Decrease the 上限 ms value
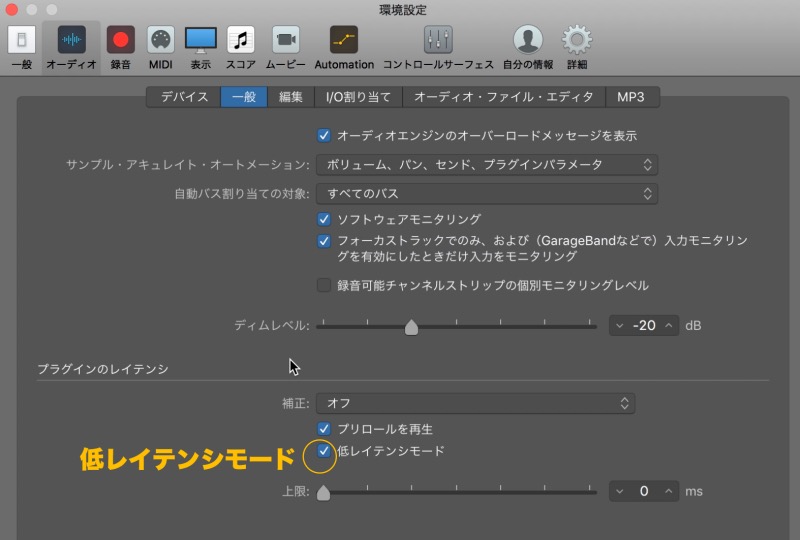This screenshot has height=540, width=800. (619, 492)
